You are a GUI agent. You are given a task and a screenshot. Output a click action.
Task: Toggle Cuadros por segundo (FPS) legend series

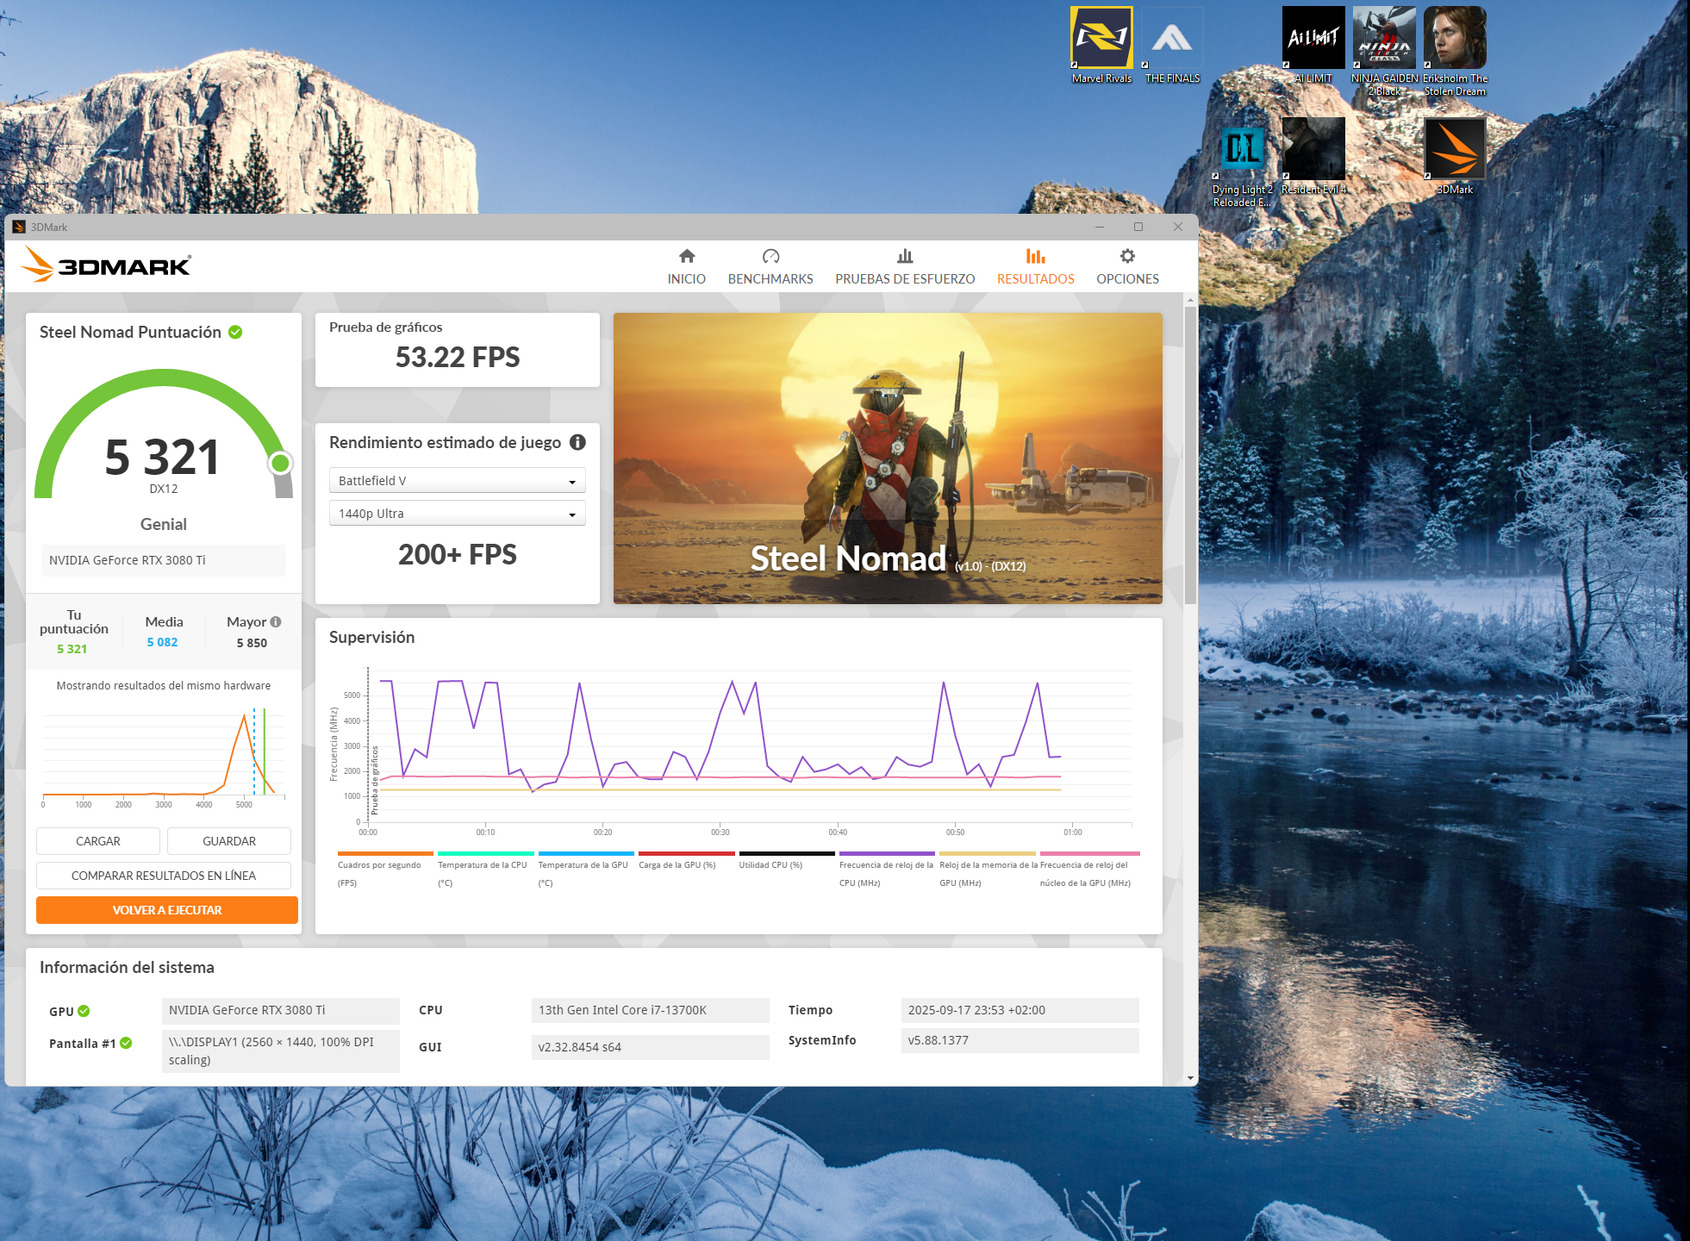(x=385, y=869)
